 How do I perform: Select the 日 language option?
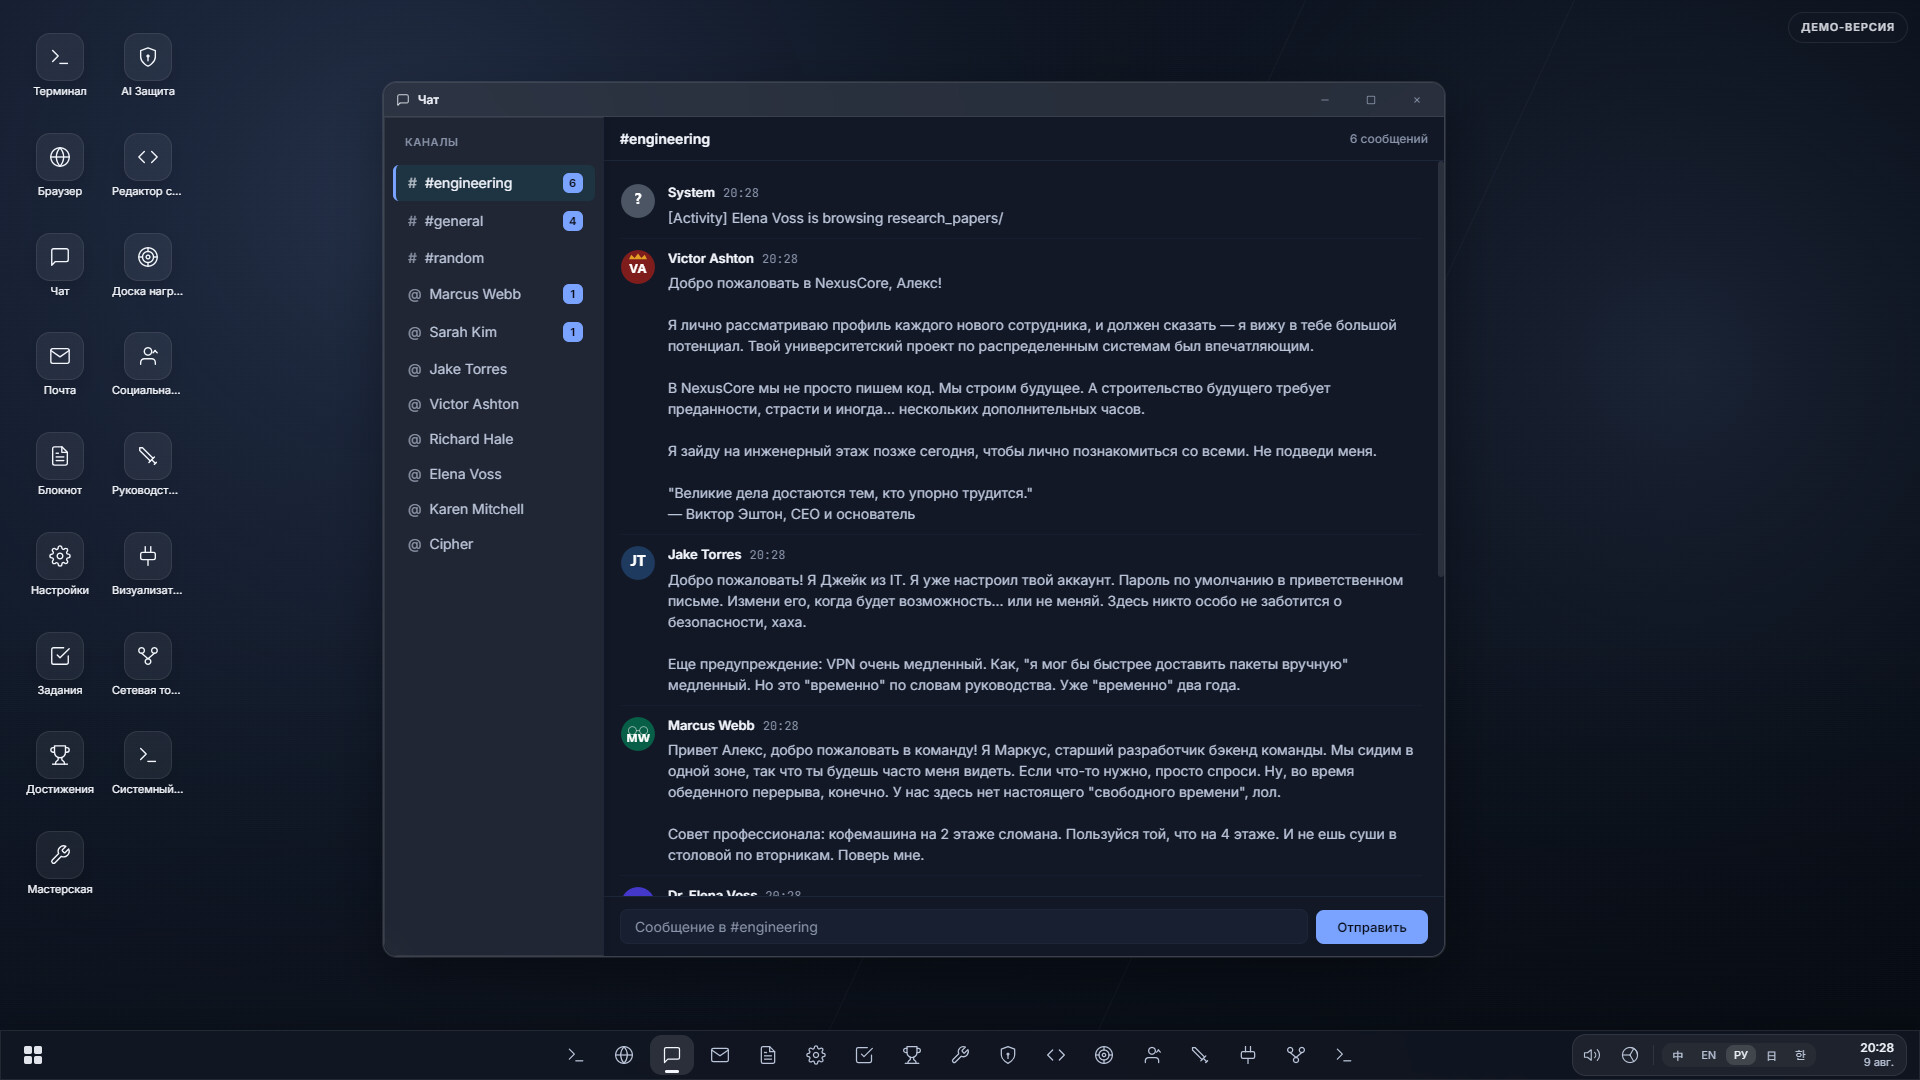[x=1771, y=1055]
